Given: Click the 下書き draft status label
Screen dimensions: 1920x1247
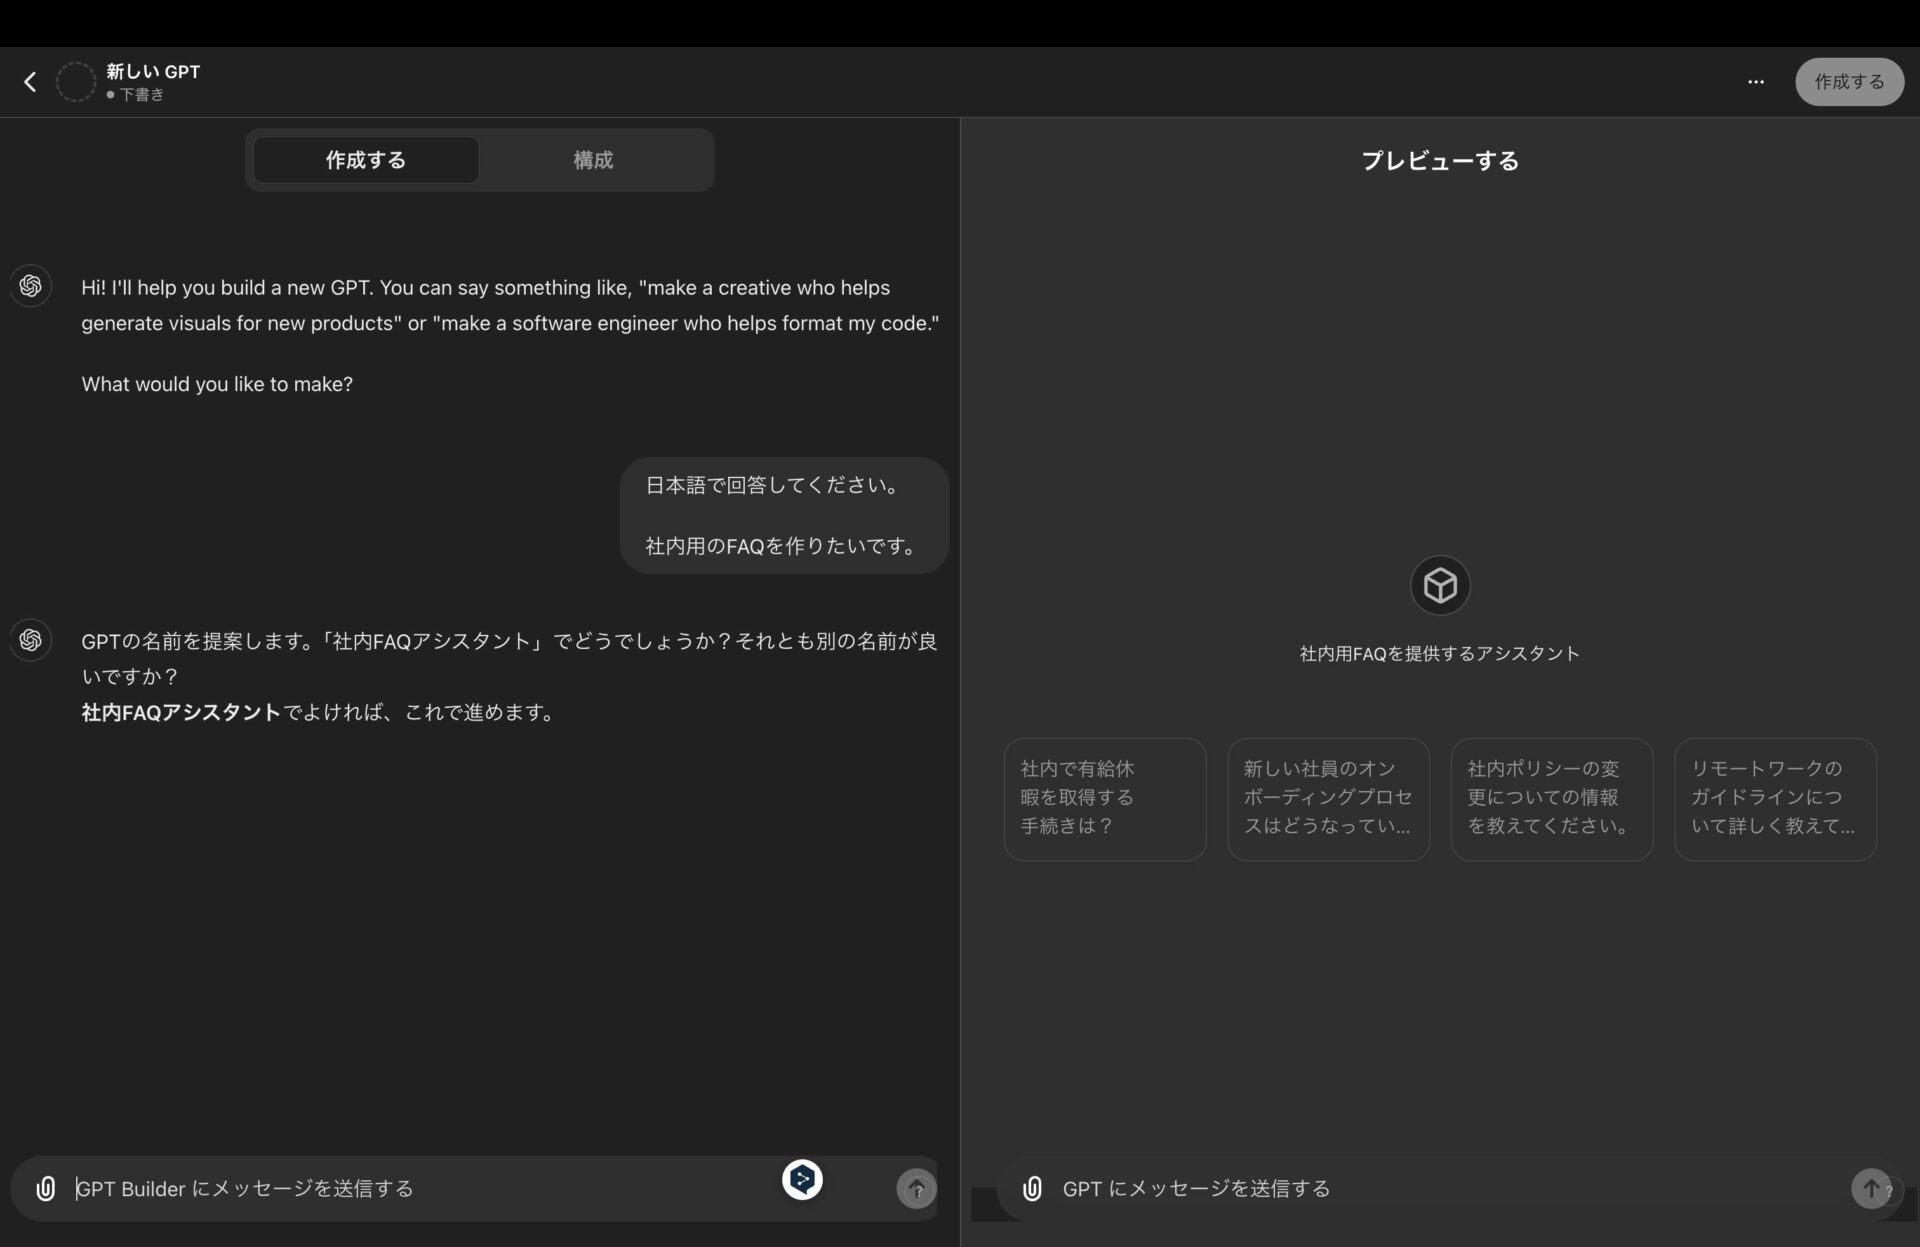Looking at the screenshot, I should tap(136, 95).
